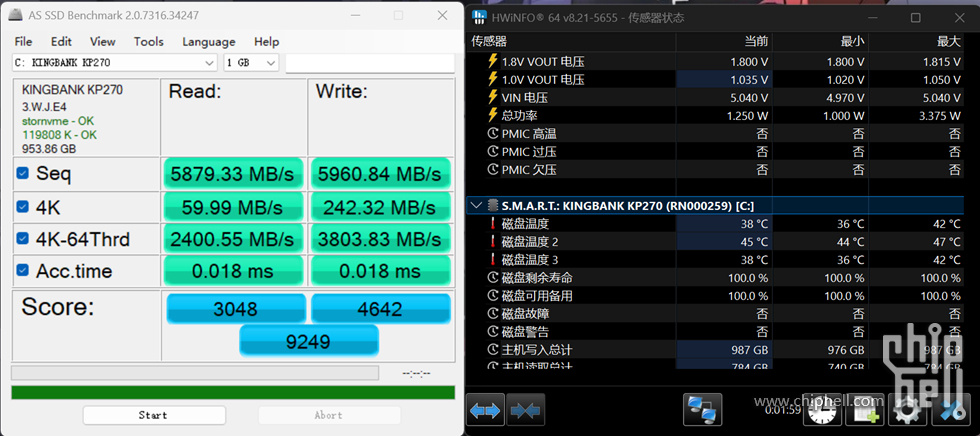Open the Tools menu in AS SSD
Image resolution: width=980 pixels, height=436 pixels.
(x=149, y=42)
